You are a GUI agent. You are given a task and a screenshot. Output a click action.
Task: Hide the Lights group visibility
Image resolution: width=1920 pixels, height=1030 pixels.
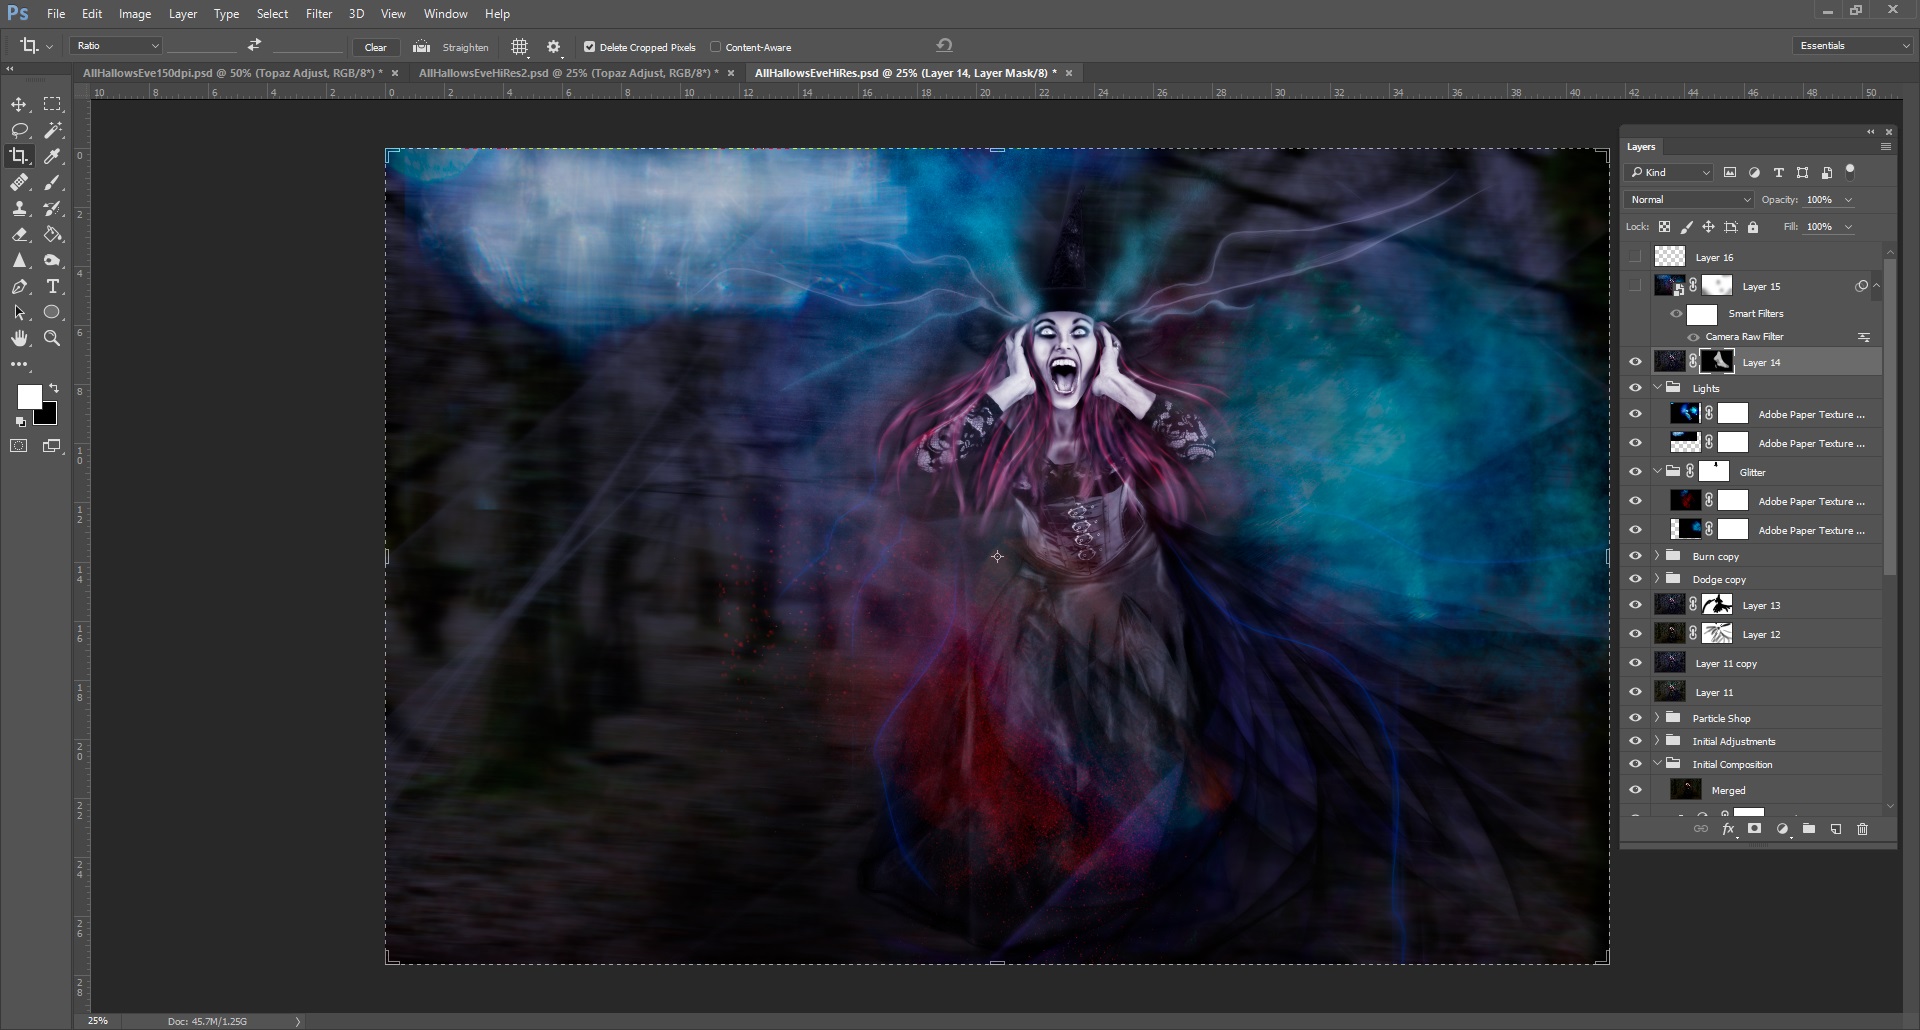[x=1636, y=388]
